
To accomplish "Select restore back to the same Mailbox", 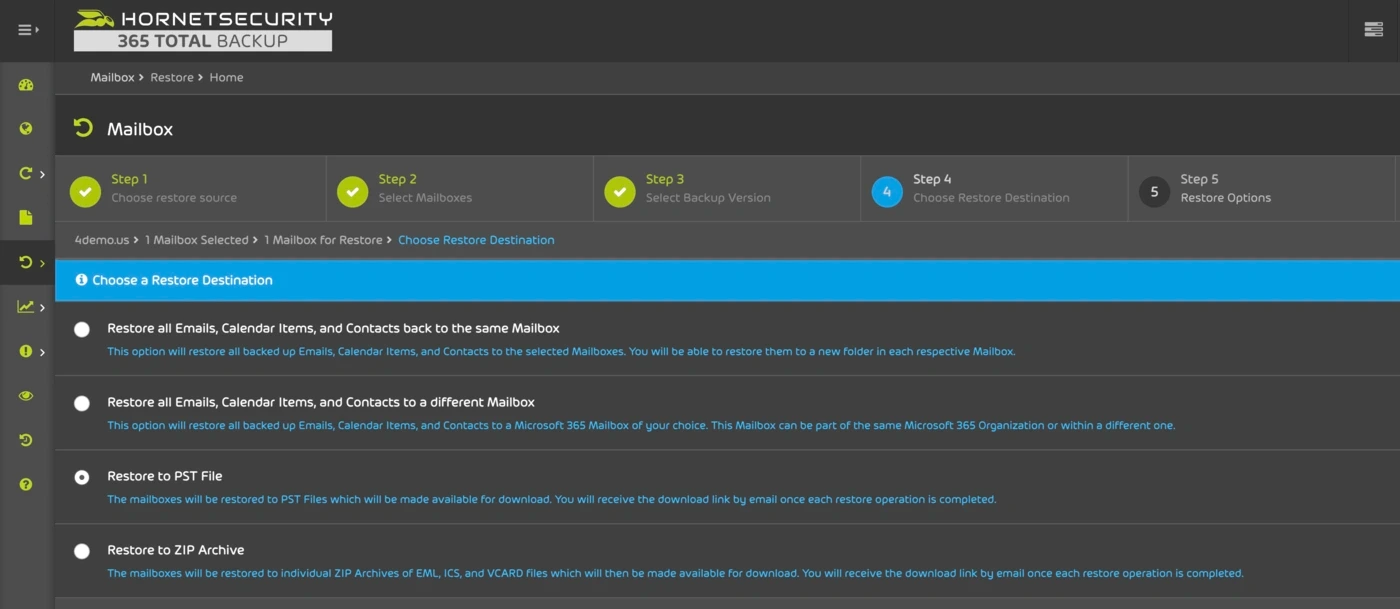I will pyautogui.click(x=82, y=329).
